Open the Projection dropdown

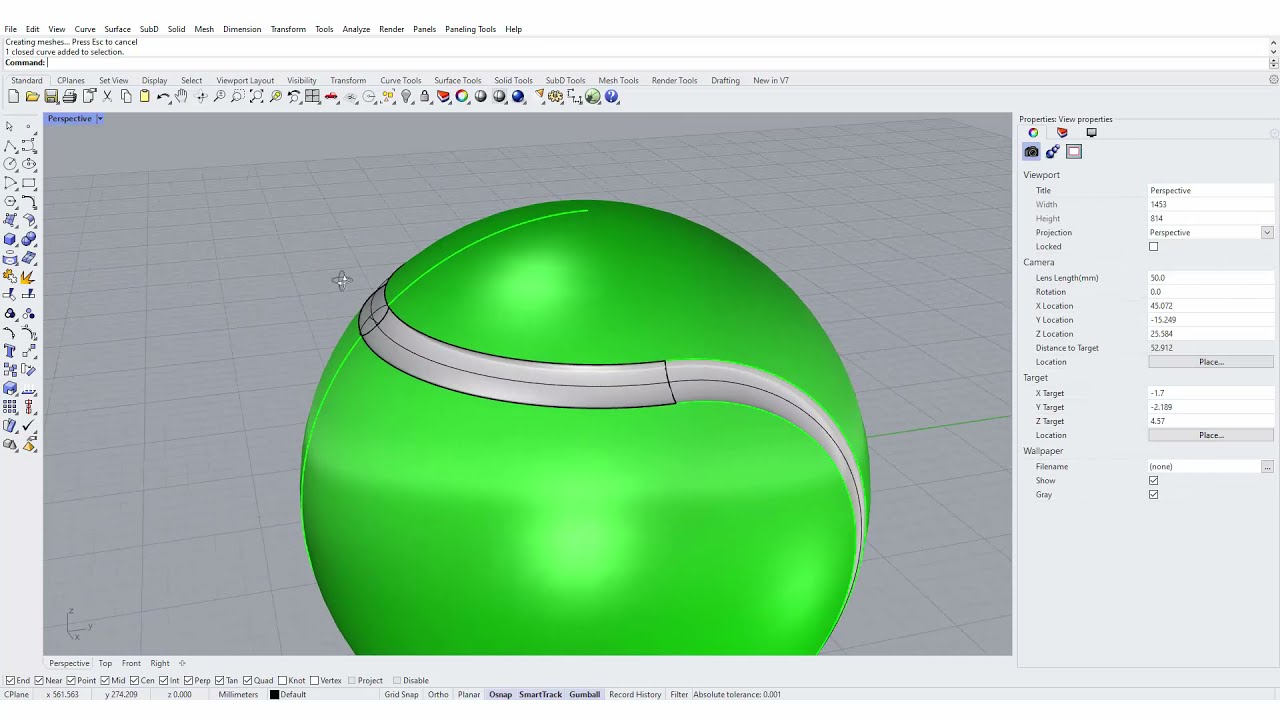(x=1267, y=233)
